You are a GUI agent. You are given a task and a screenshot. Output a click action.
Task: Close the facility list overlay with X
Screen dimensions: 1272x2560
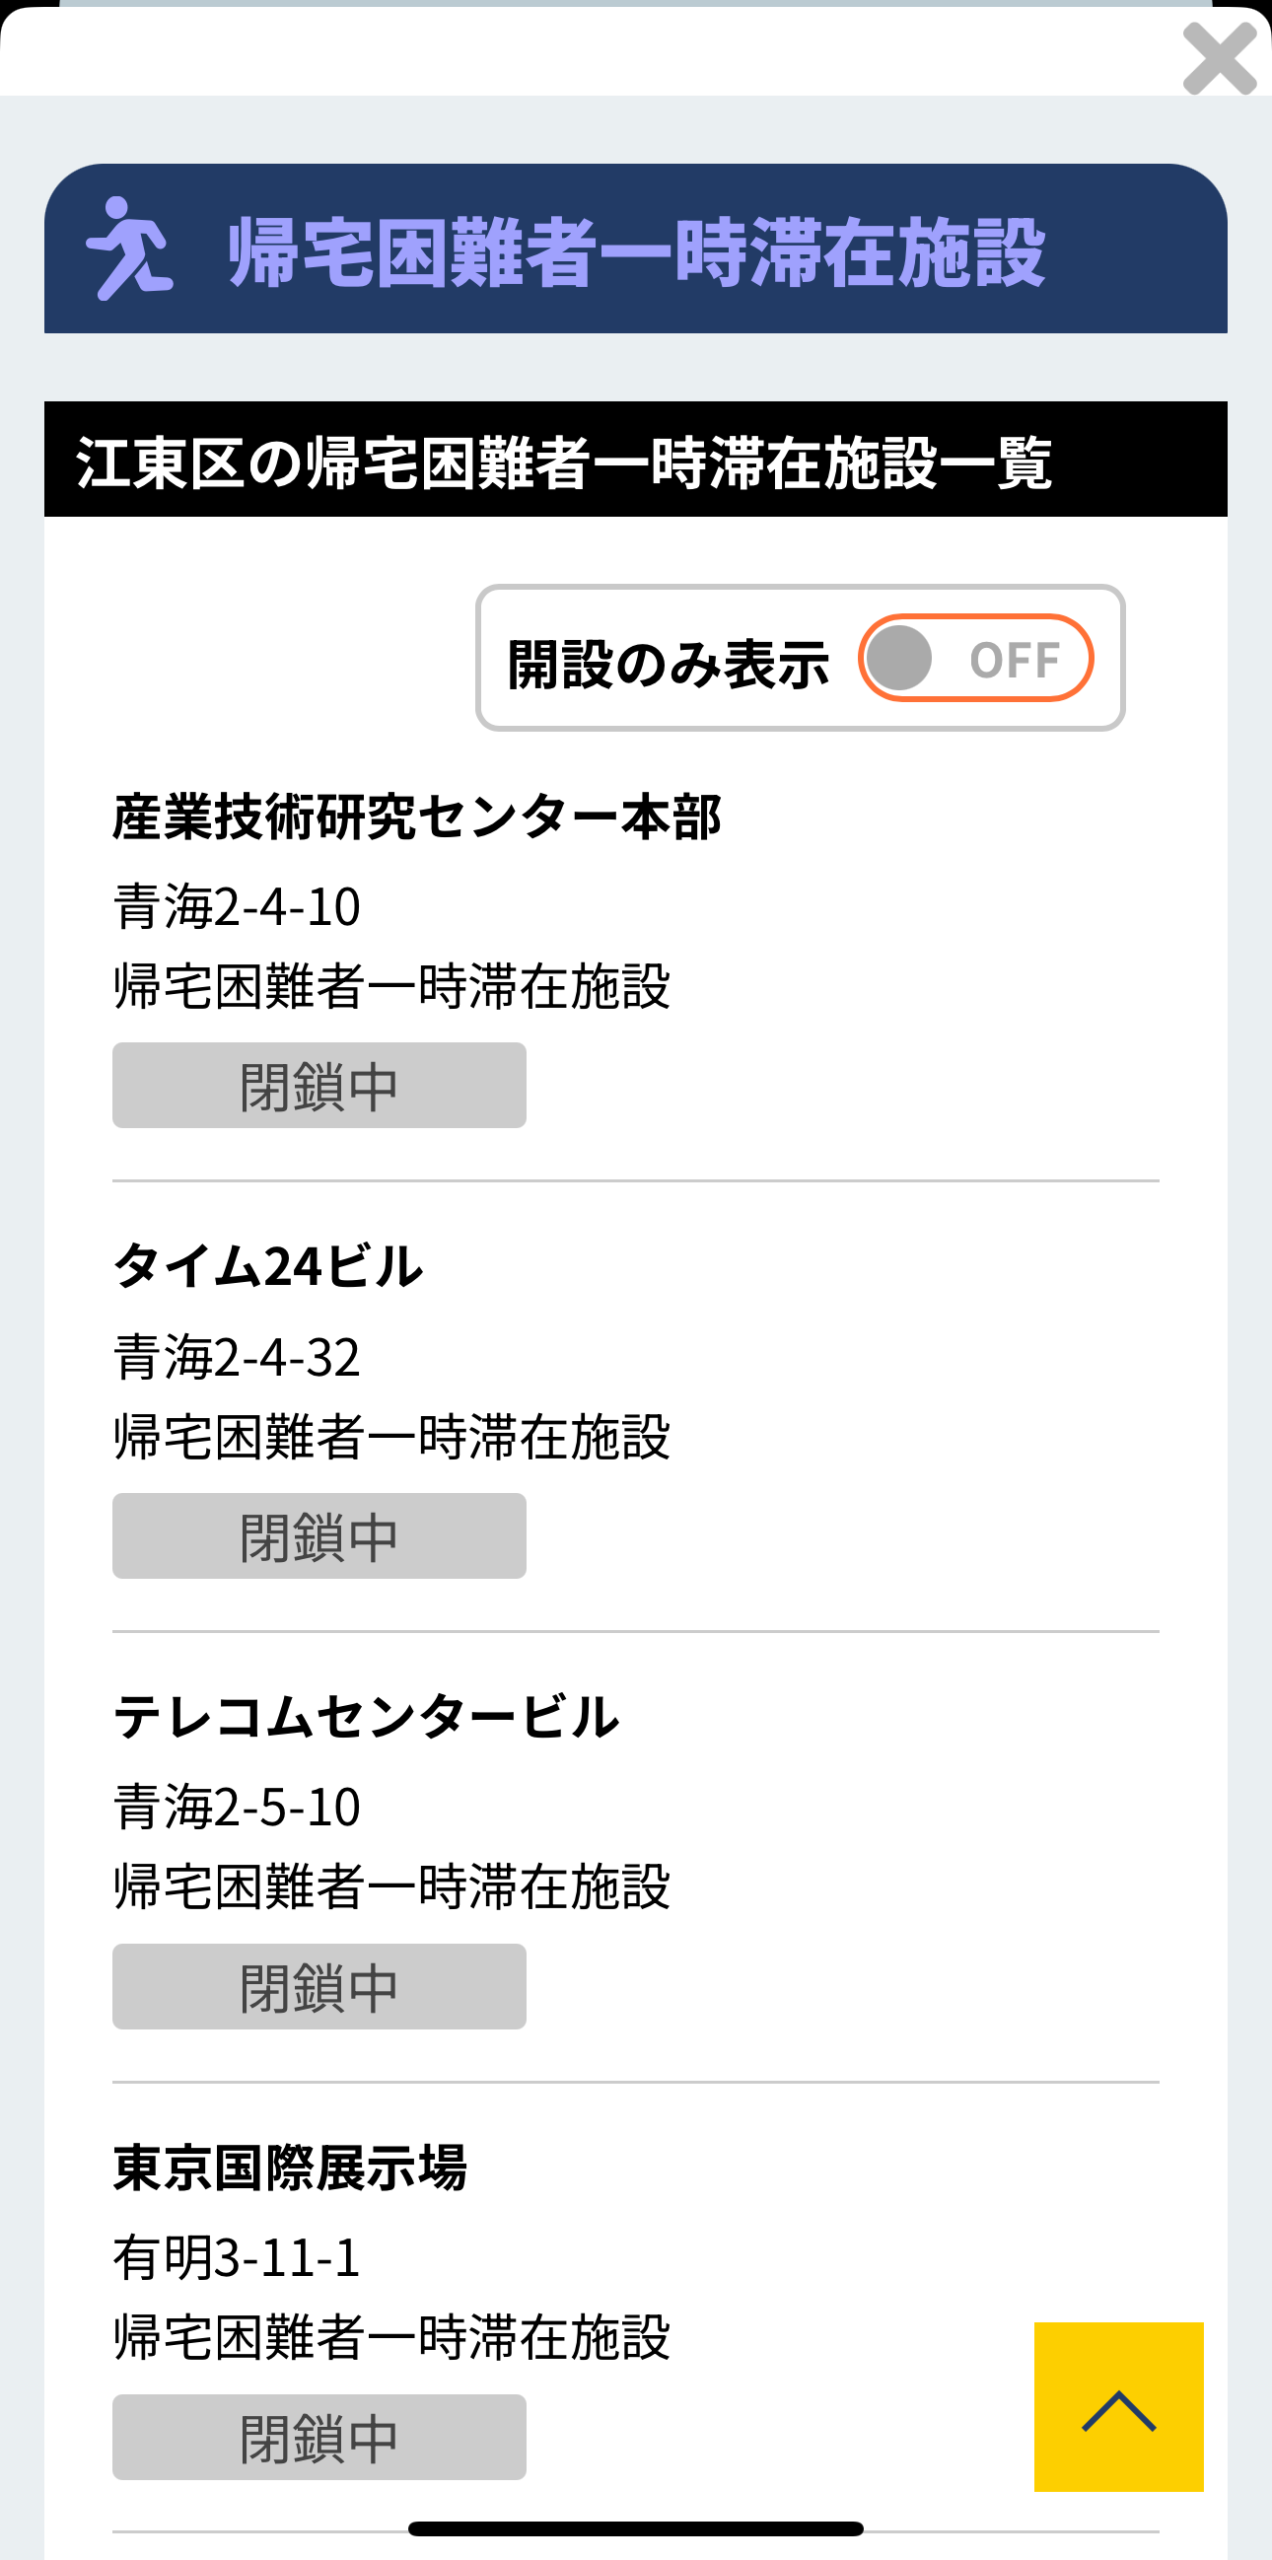point(1218,60)
